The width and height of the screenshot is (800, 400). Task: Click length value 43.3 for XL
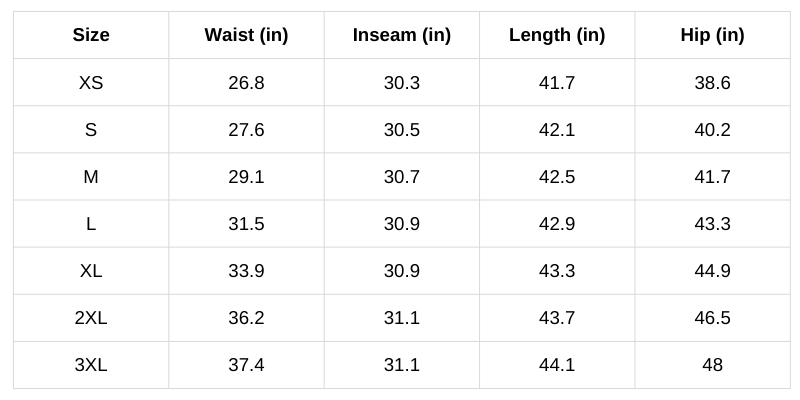[x=557, y=271]
